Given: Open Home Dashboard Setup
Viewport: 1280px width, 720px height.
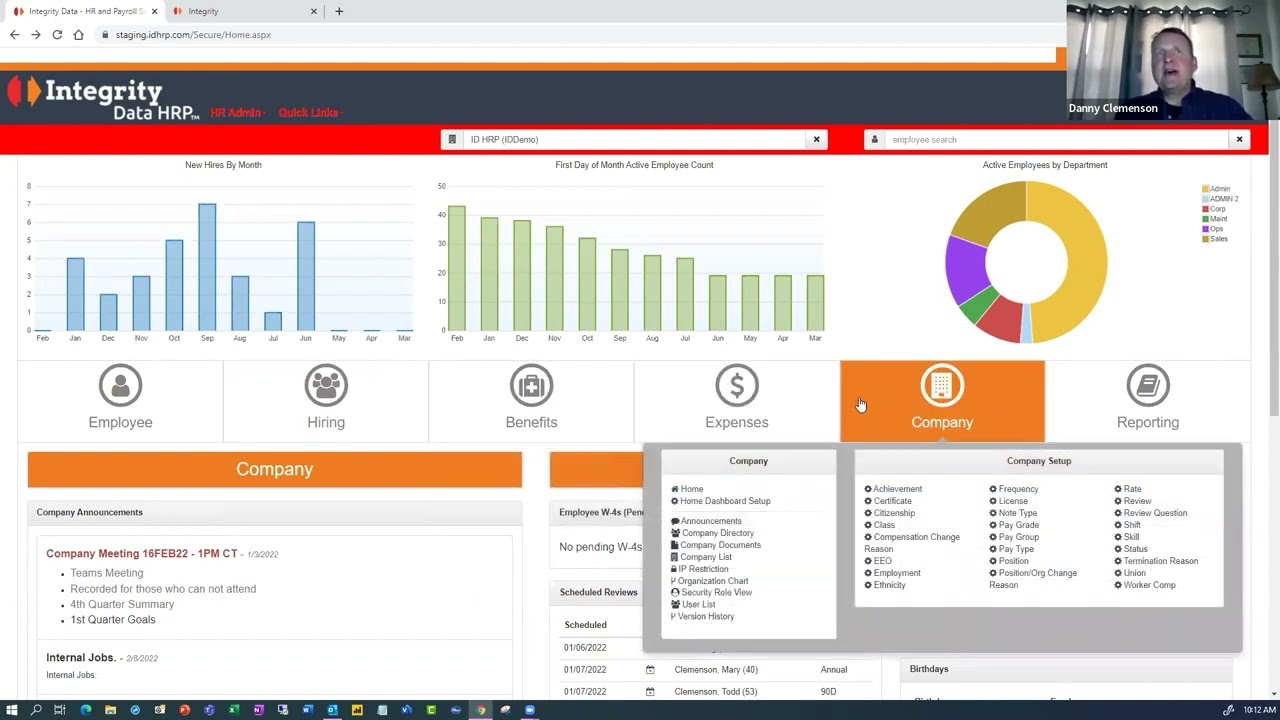Looking at the screenshot, I should click(721, 501).
